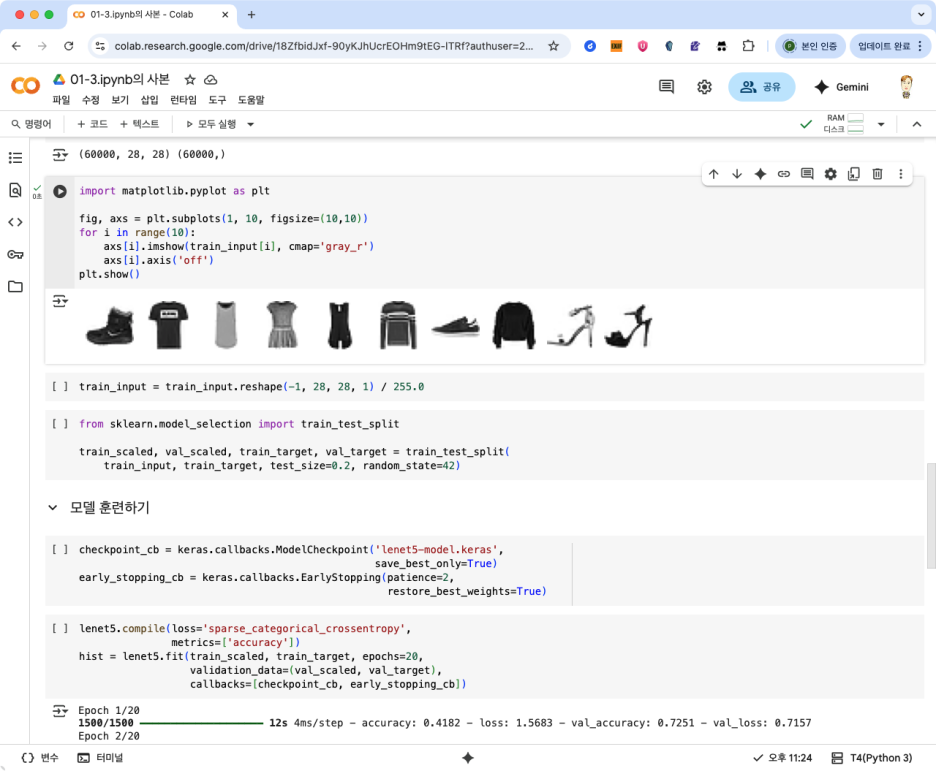Viewport: 936px width, 771px height.
Task: Open the 변수 variables panel
Action: (x=40, y=758)
